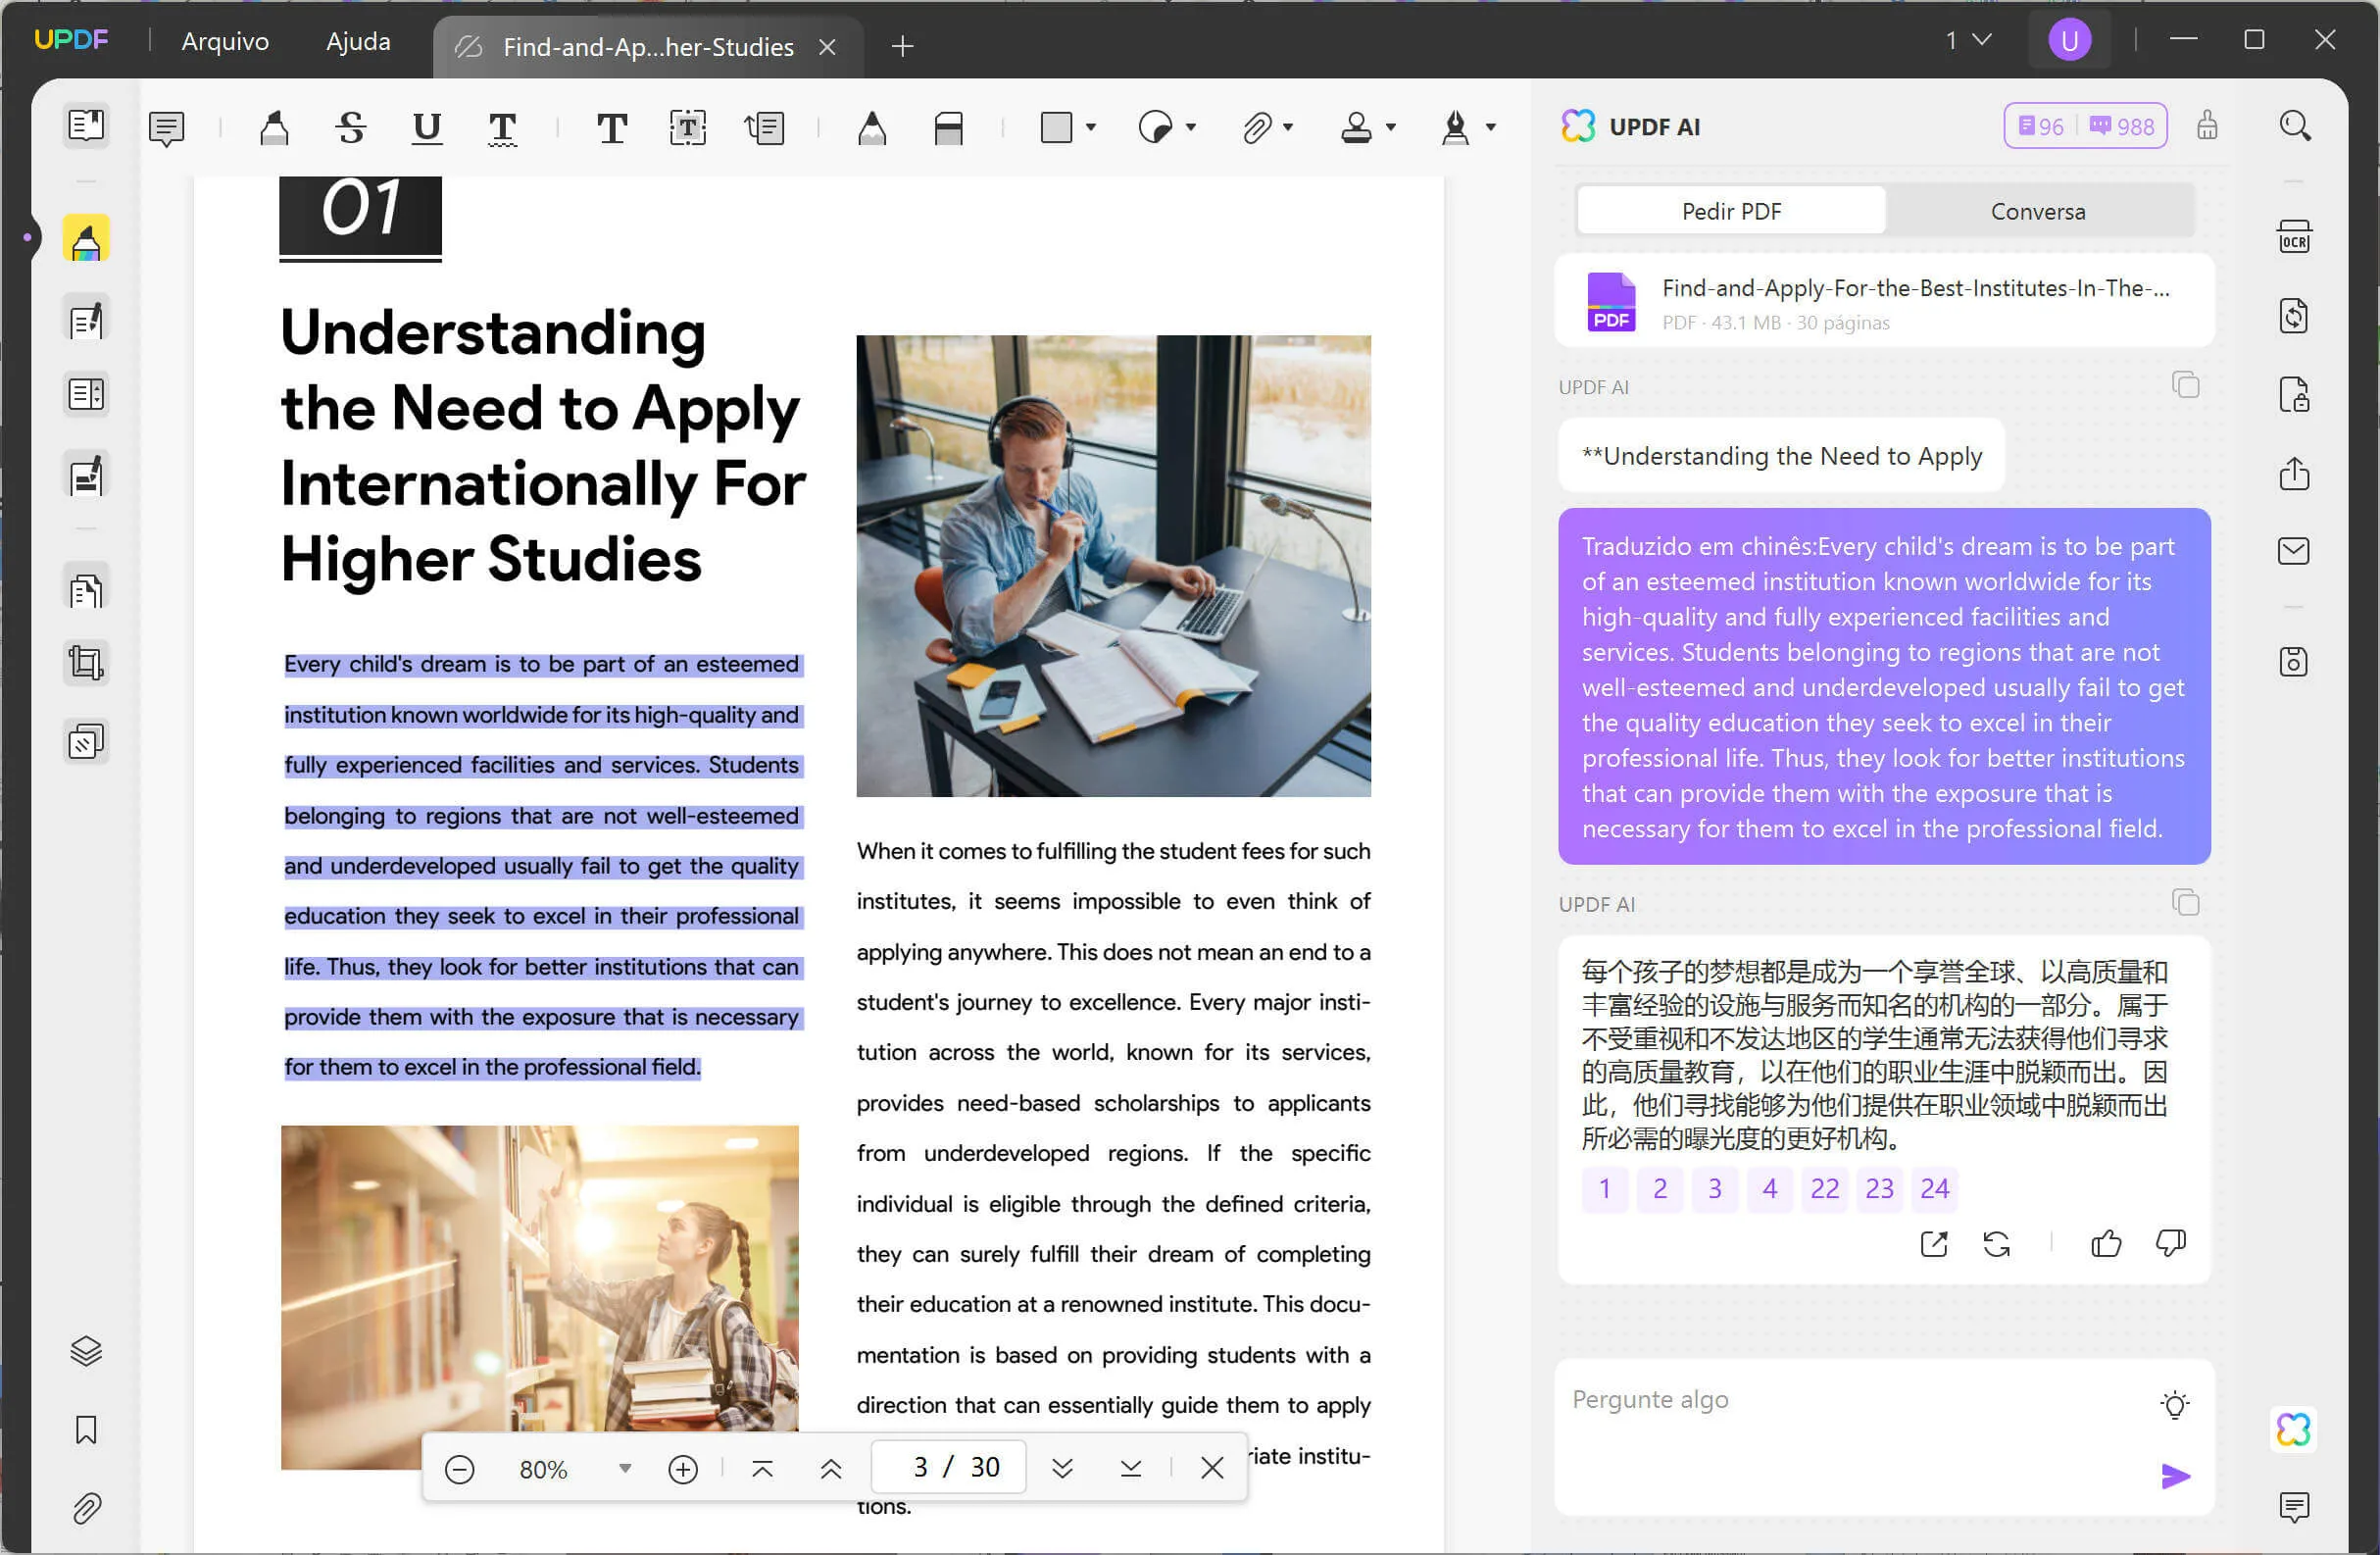Screen dimensions: 2380x1555
Task: Open the search panel
Action: tap(2294, 126)
